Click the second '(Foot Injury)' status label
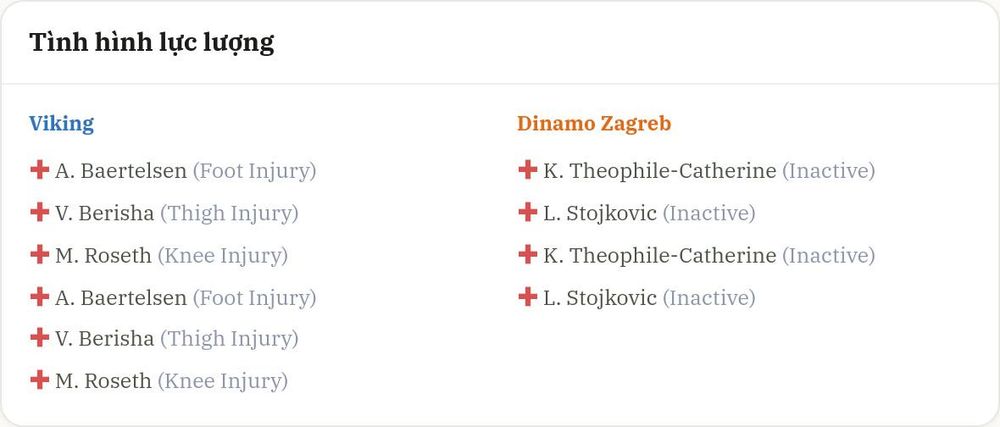The width and height of the screenshot is (1000, 427). click(x=254, y=298)
